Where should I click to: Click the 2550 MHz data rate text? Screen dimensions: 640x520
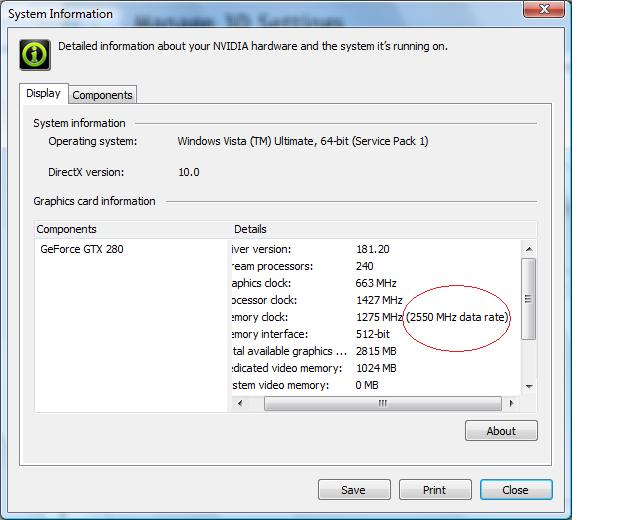coord(457,317)
